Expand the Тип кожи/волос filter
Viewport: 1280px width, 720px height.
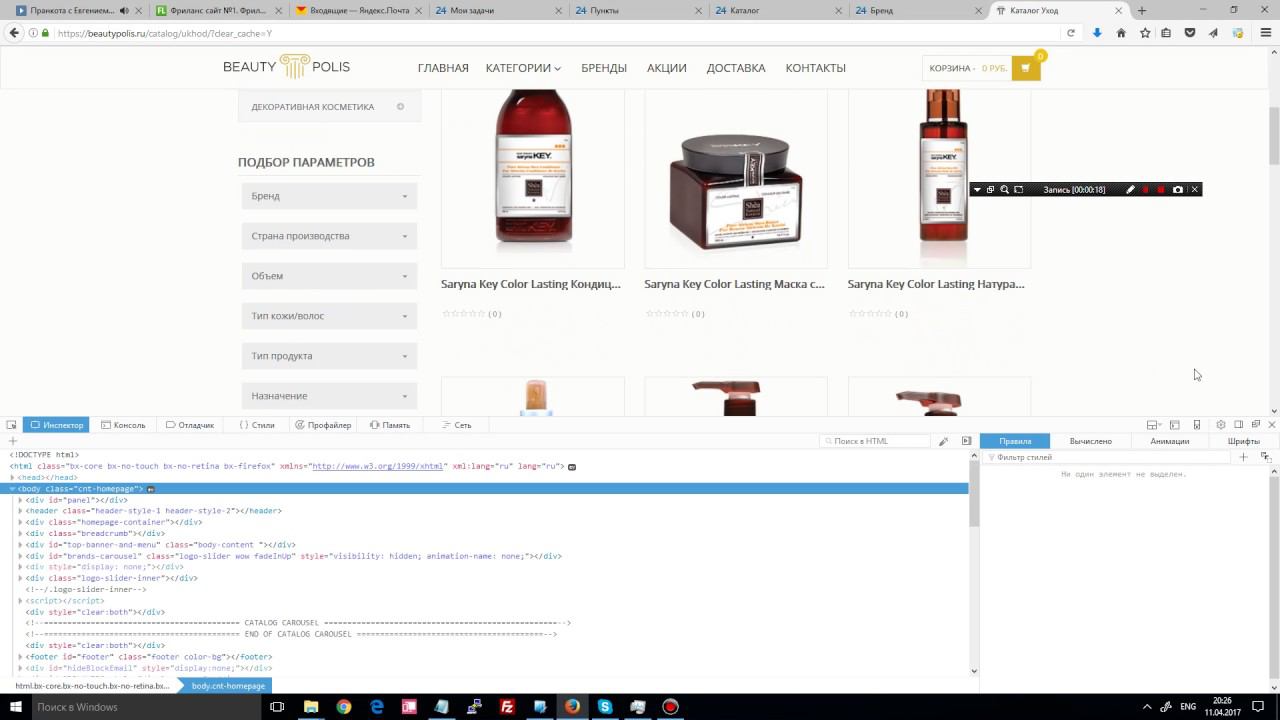pyautogui.click(x=329, y=316)
